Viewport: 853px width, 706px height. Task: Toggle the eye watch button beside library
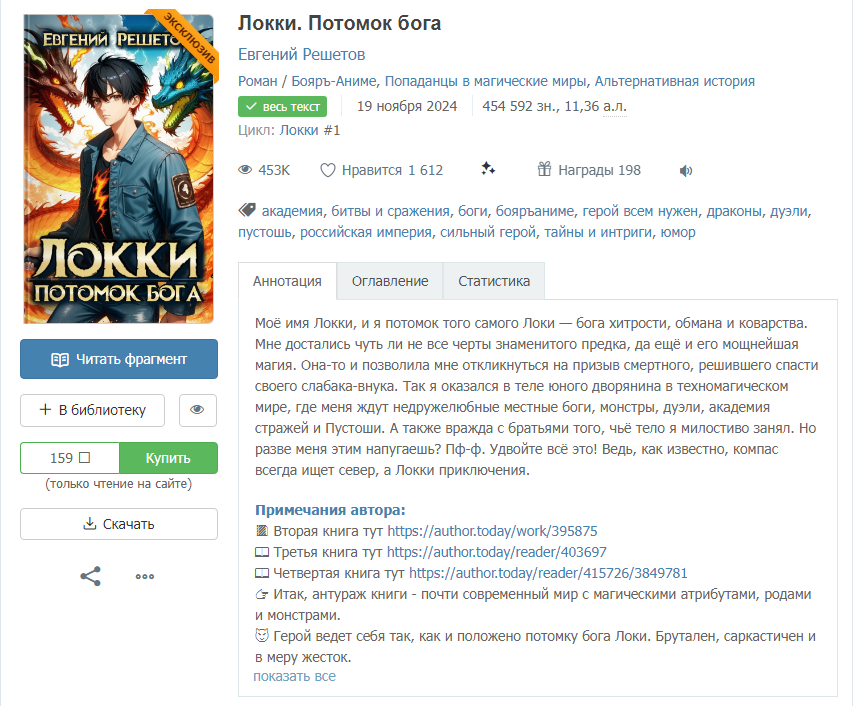197,409
